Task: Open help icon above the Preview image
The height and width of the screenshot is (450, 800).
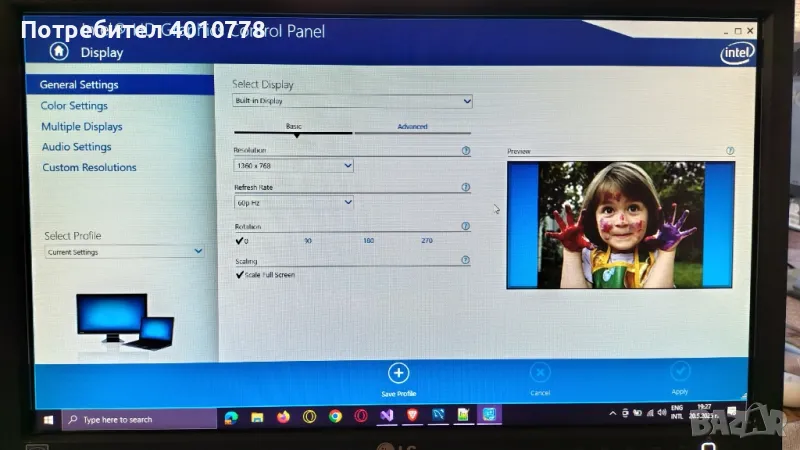Action: 730,151
